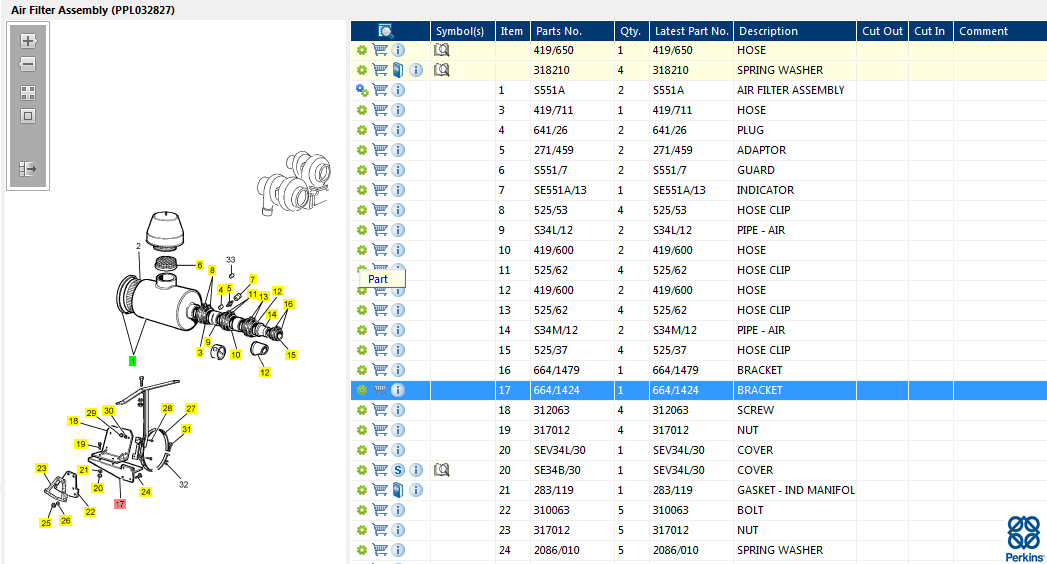Click the S supersession icon for SE34B/30
This screenshot has height=564, width=1047.
pos(398,471)
